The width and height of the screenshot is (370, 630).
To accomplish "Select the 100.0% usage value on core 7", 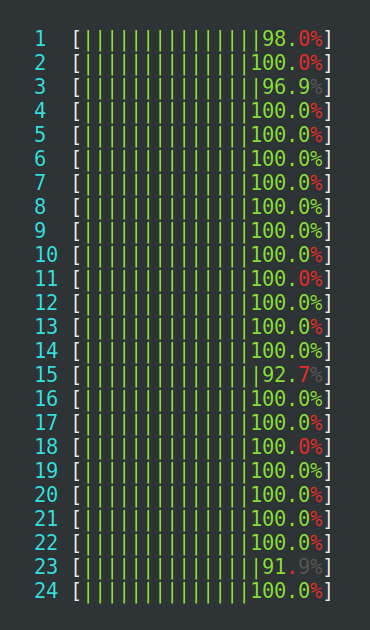I will click(x=287, y=183).
